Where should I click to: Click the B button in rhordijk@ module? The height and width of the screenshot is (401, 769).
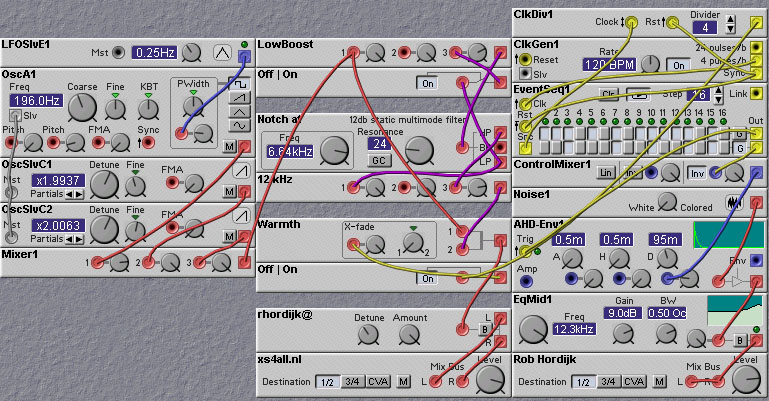point(485,327)
